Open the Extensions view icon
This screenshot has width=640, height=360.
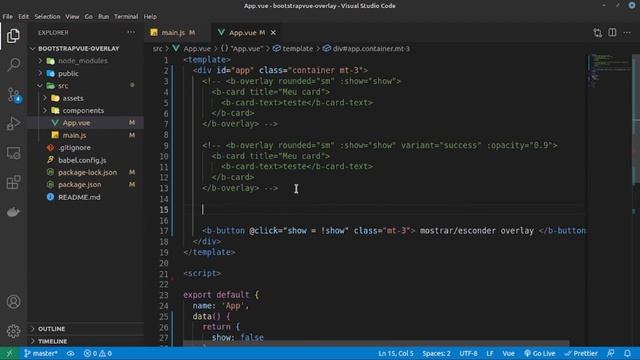tap(13, 182)
